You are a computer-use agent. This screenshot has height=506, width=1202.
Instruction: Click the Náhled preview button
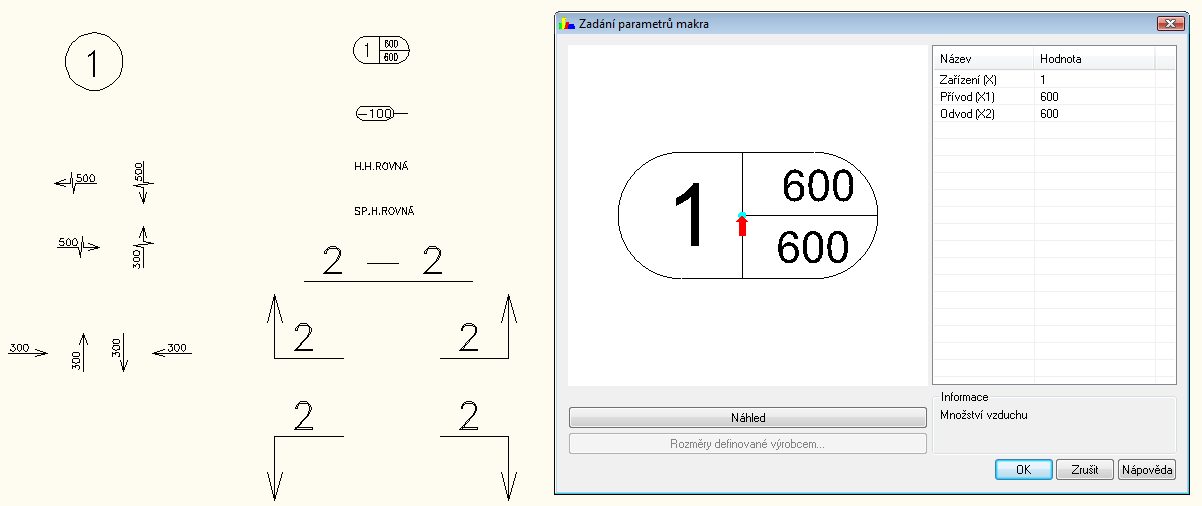click(748, 418)
